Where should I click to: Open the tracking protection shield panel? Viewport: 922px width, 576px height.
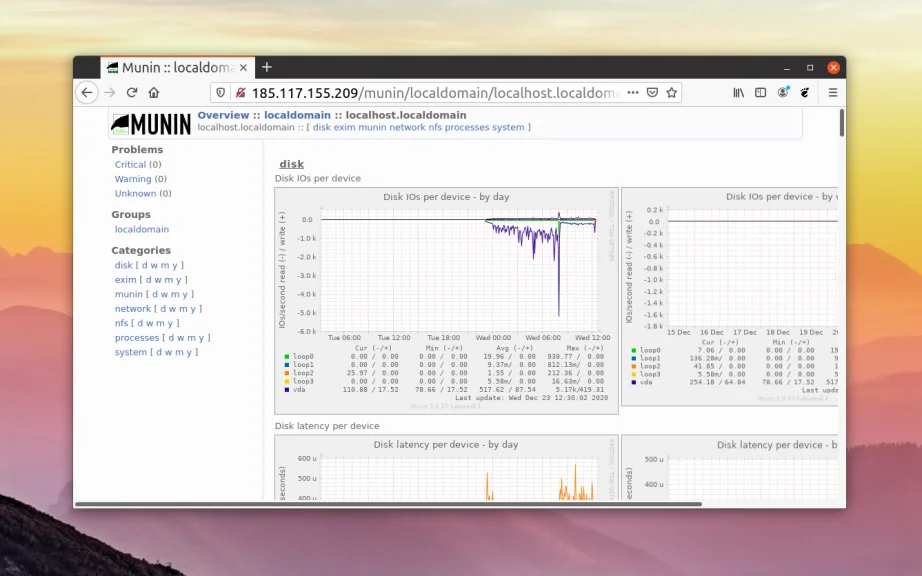pos(220,91)
